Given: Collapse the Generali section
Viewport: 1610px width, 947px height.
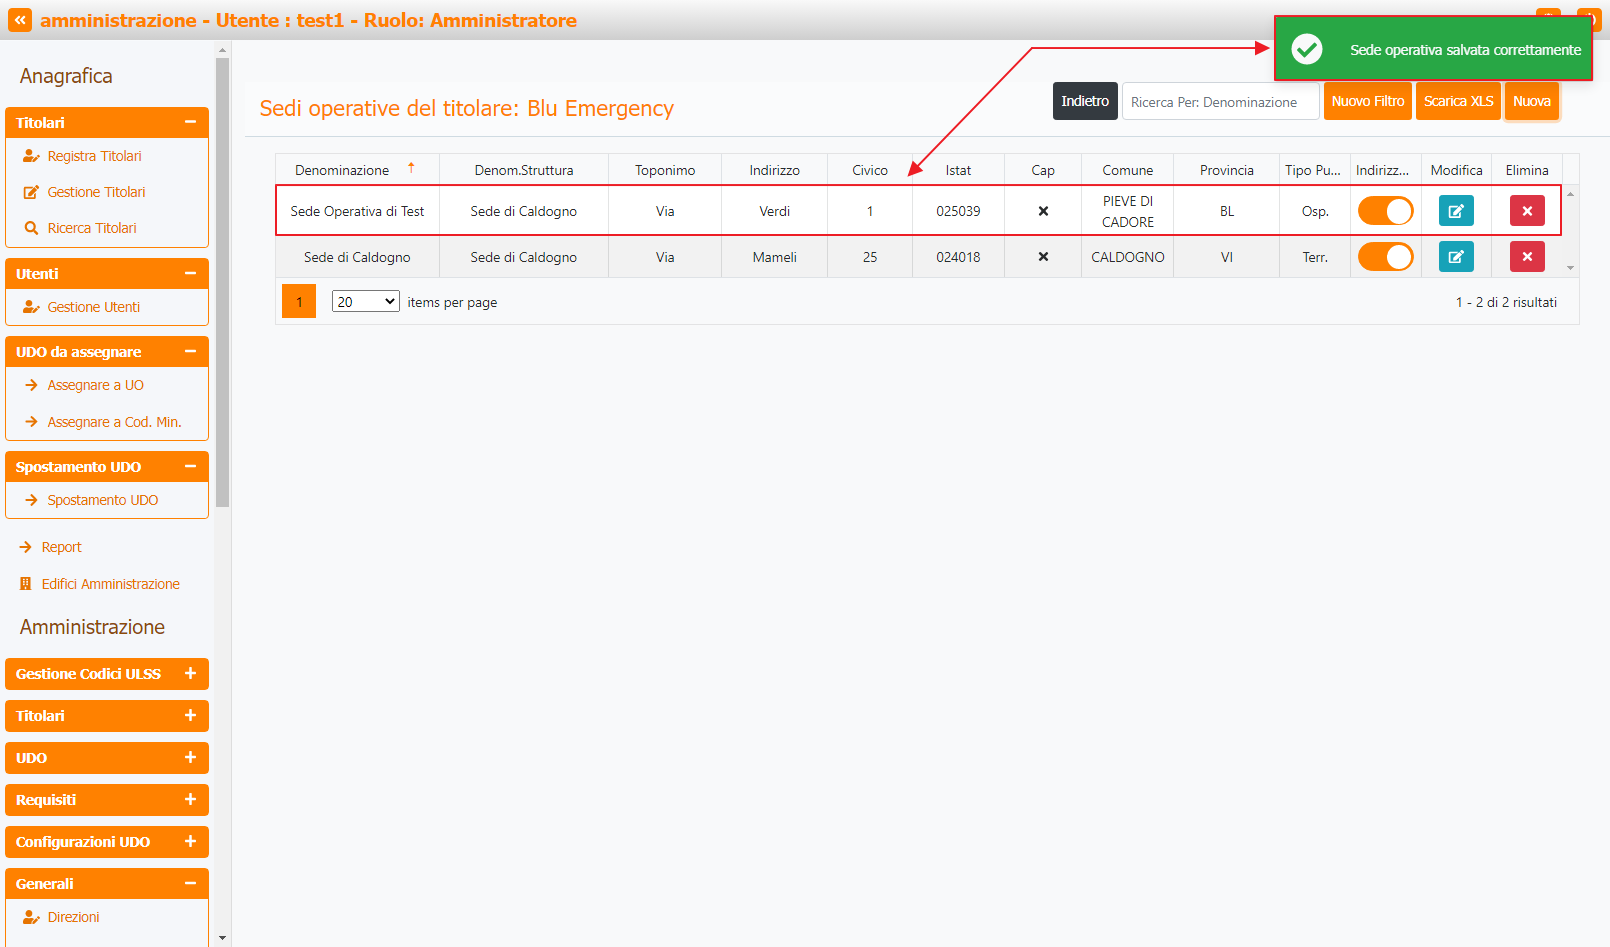Looking at the screenshot, I should [x=190, y=883].
